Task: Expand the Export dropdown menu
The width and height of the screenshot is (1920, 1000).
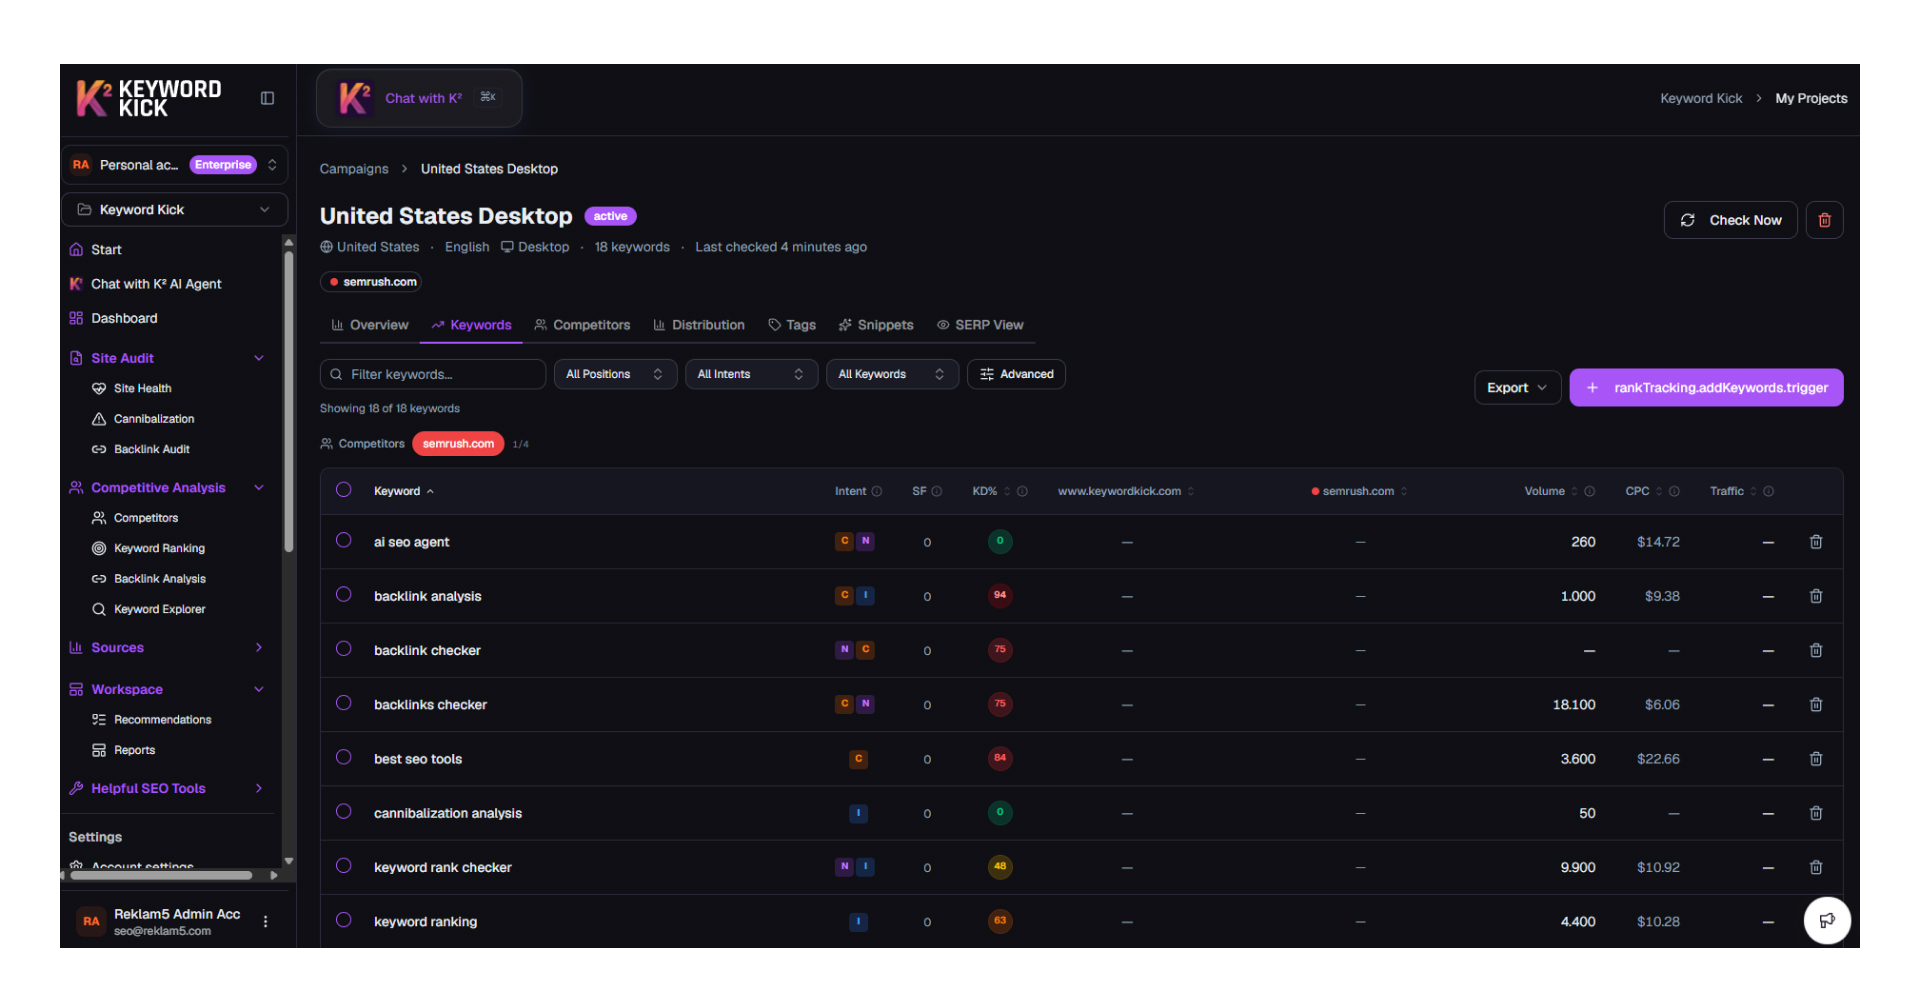Action: (1517, 388)
